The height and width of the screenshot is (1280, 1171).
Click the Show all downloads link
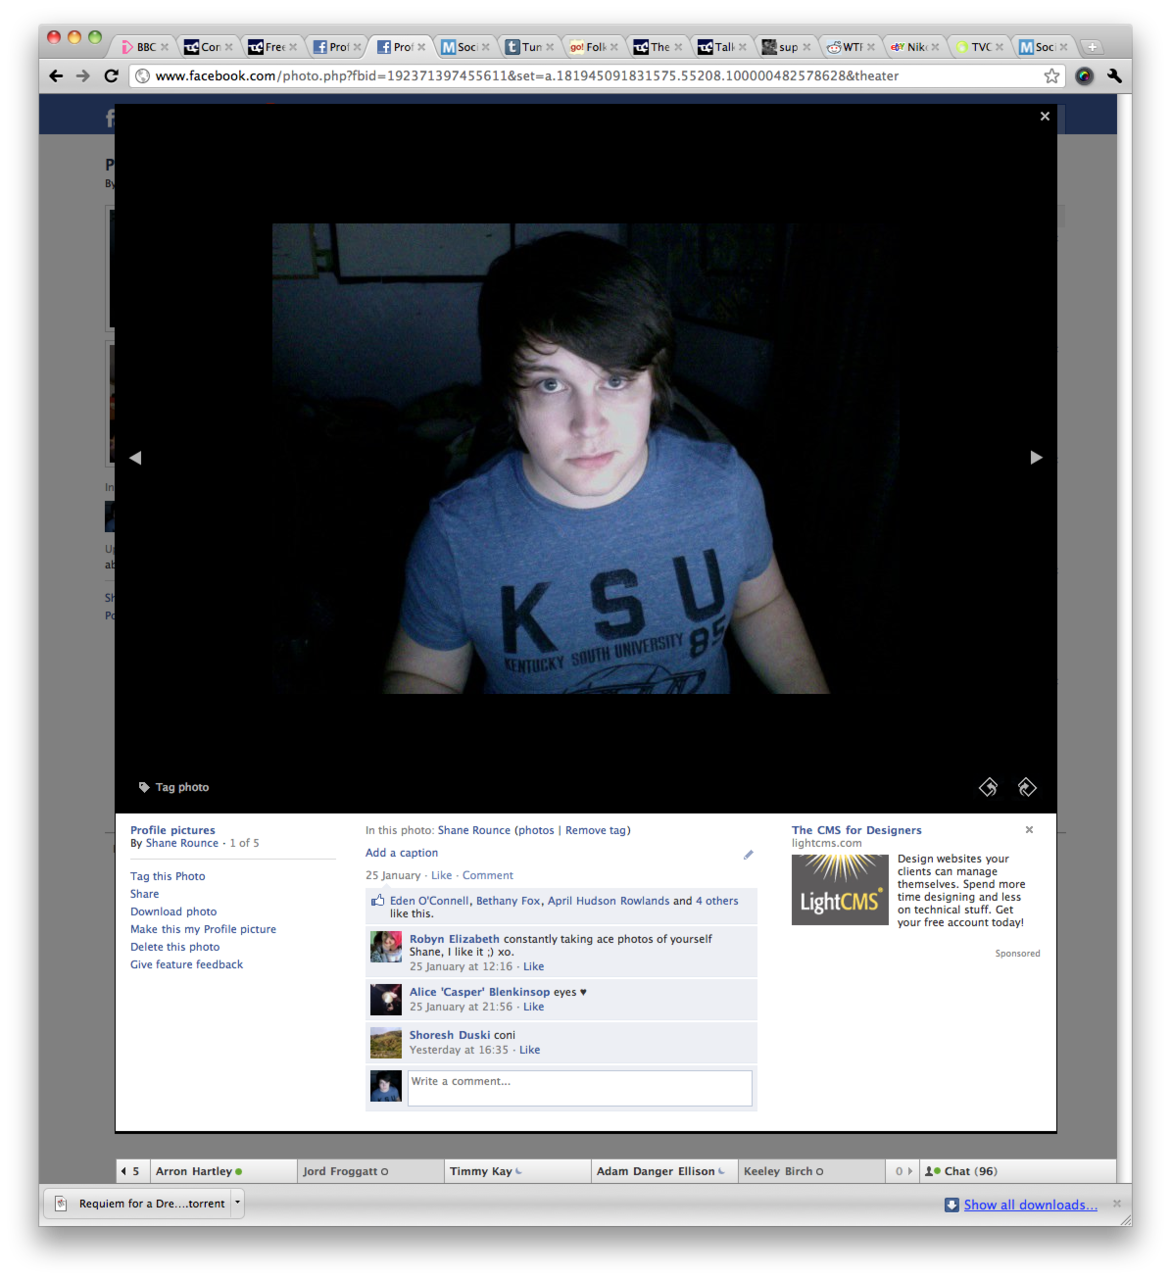tap(1030, 1205)
